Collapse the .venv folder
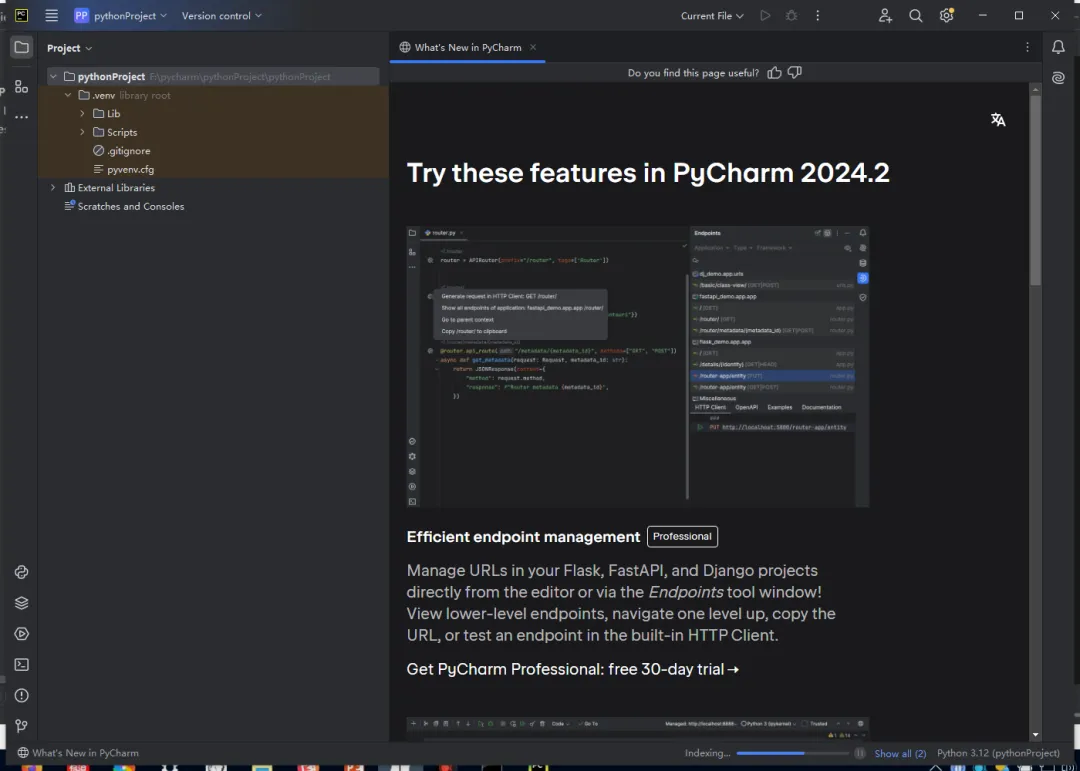 click(x=68, y=95)
